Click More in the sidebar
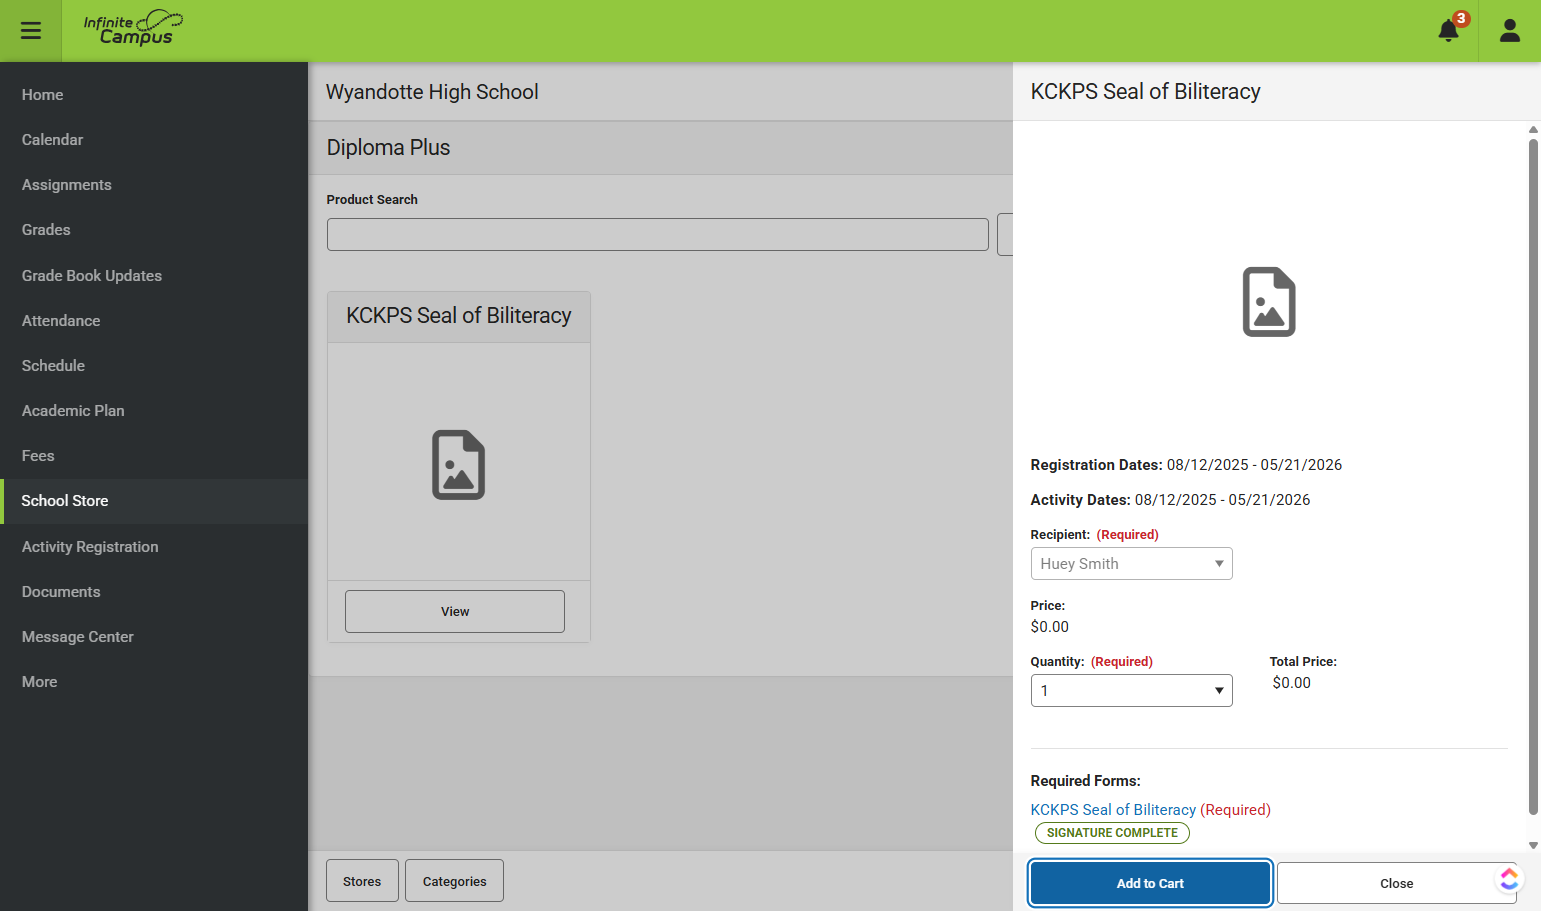 (154, 682)
